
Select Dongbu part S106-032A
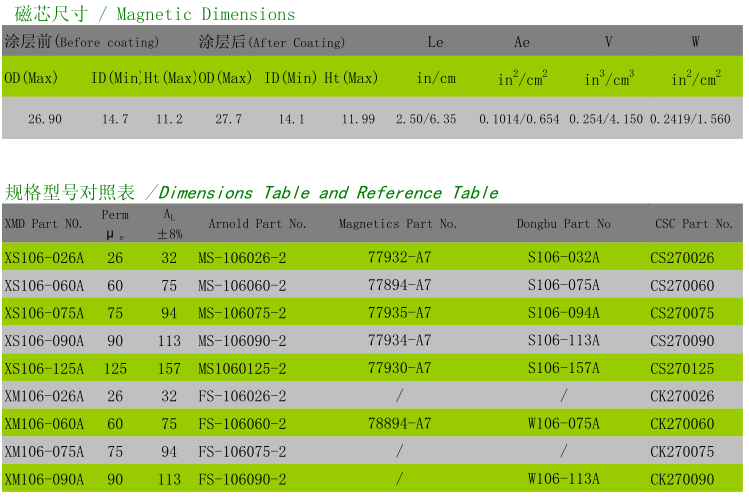[x=564, y=258]
